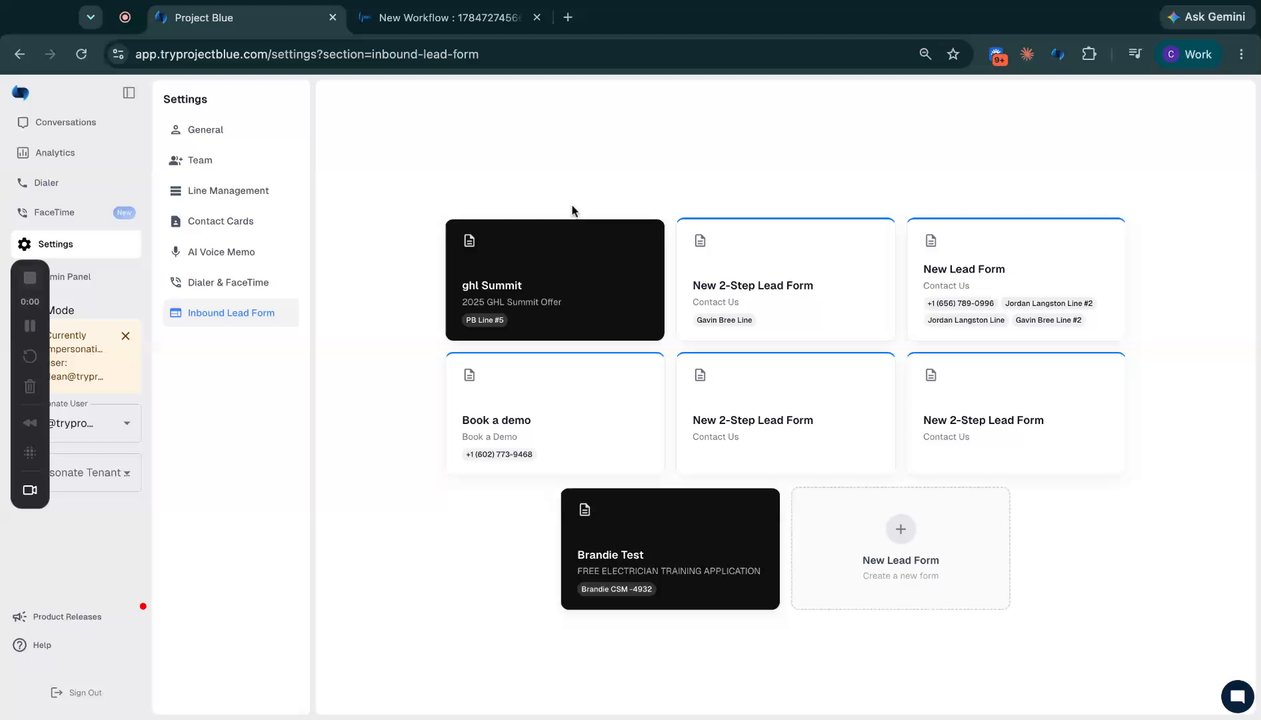Image resolution: width=1261 pixels, height=720 pixels.
Task: Pause the screen recording
Action: [30, 326]
